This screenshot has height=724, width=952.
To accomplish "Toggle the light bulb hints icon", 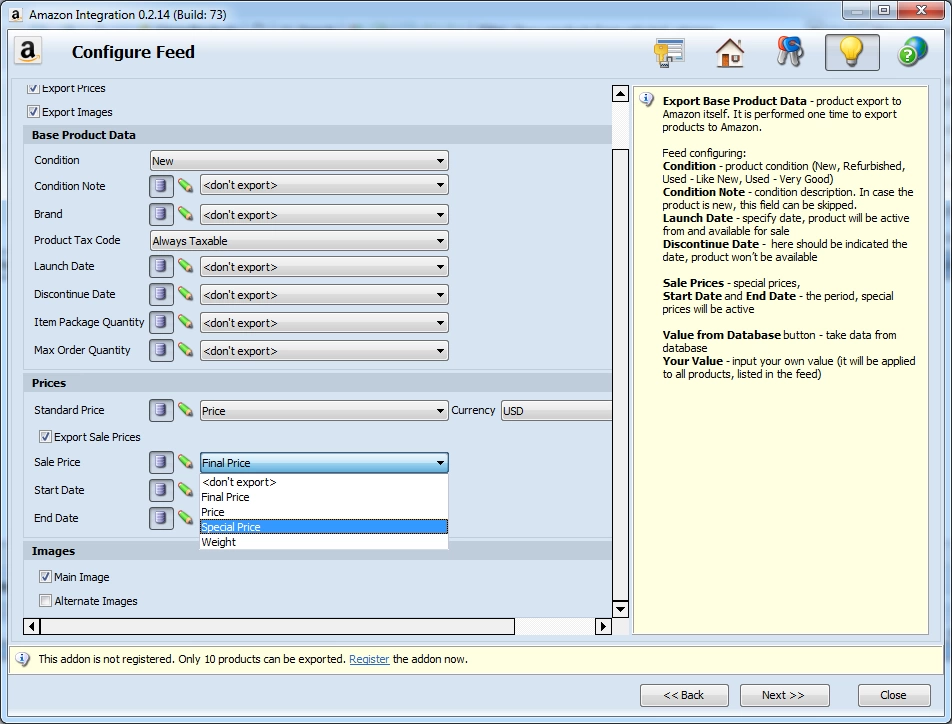I will 852,52.
